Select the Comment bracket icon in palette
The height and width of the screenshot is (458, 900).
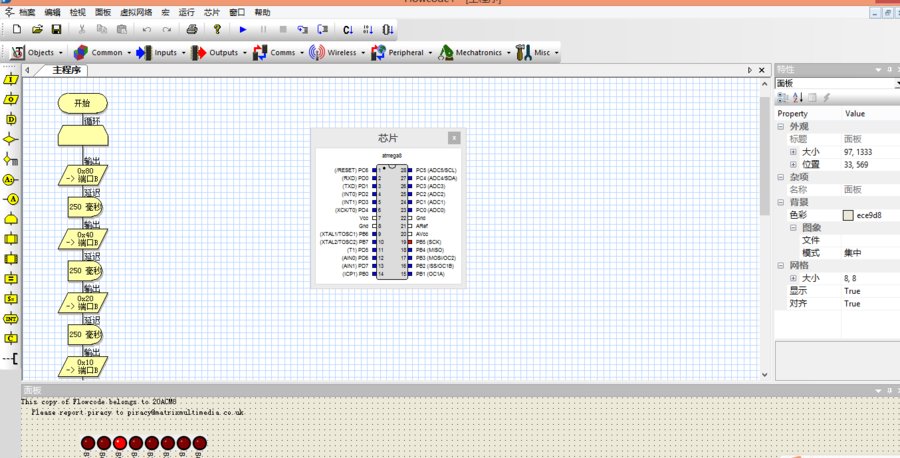10,359
